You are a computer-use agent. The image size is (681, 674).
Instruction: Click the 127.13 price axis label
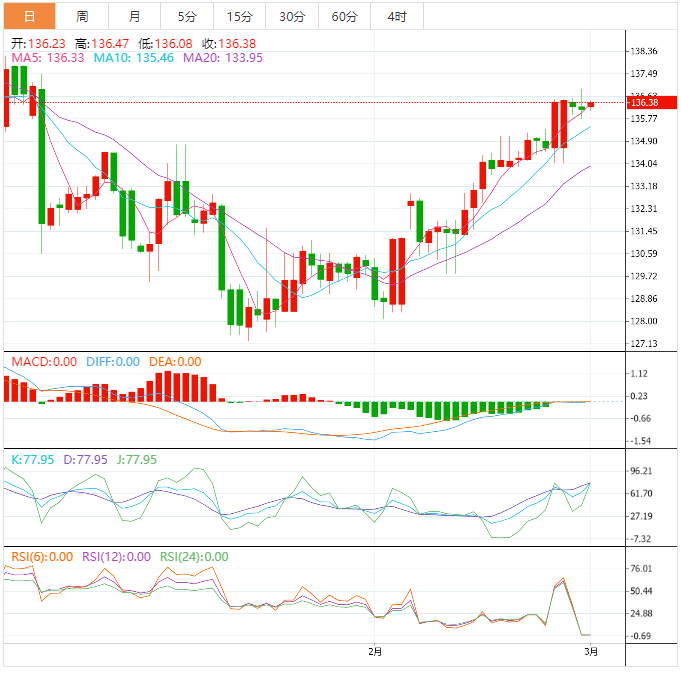[644, 344]
